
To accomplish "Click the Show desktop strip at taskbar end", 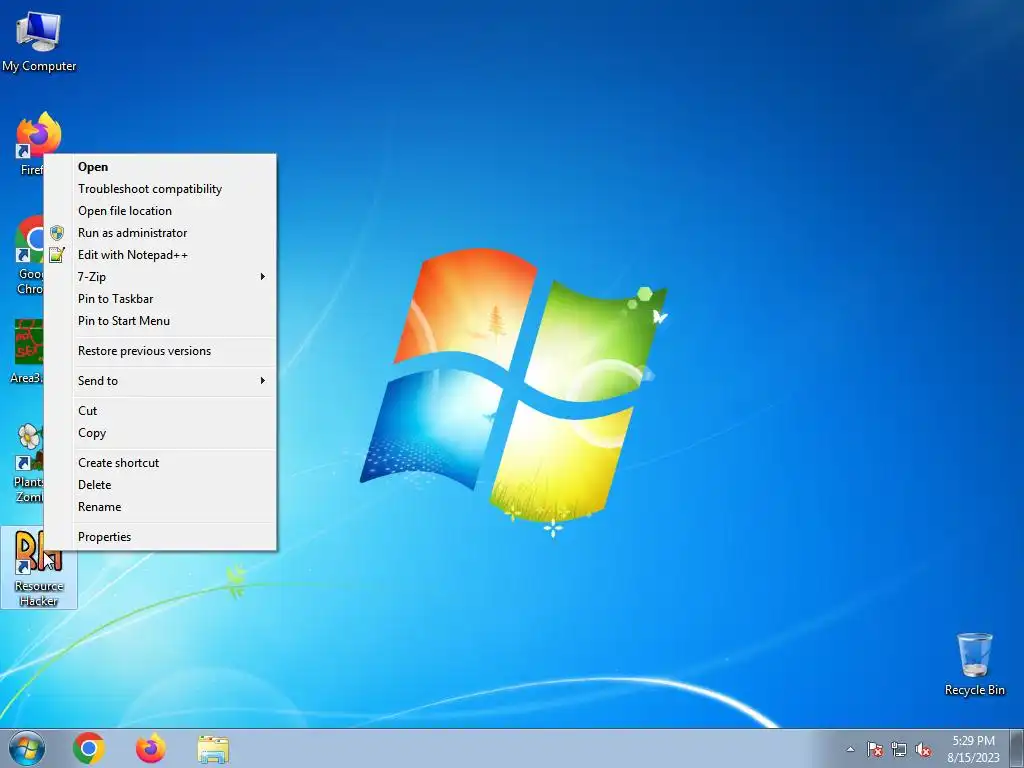I will pos(1017,748).
